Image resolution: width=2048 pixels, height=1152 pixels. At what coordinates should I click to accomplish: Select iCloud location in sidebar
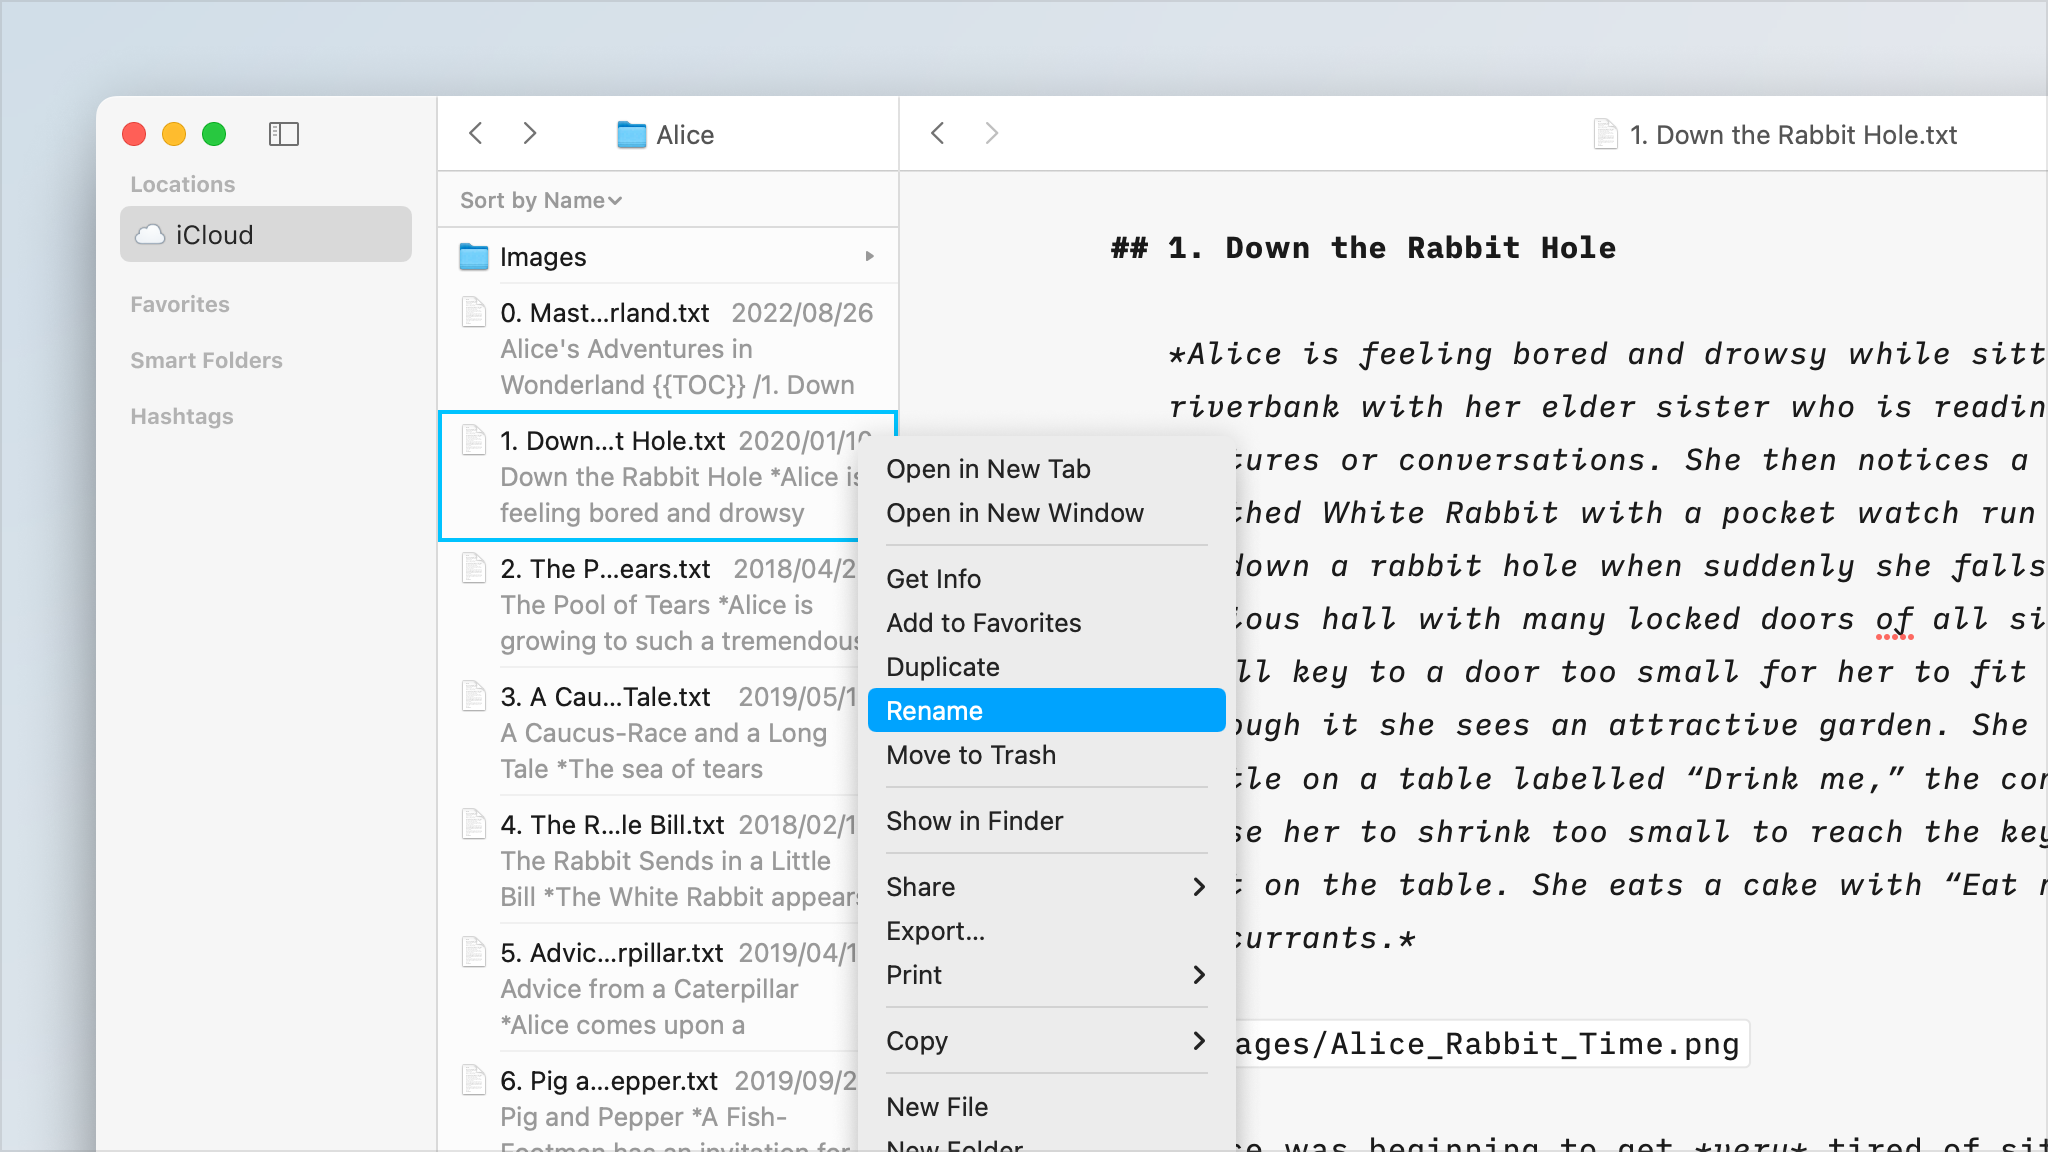coord(266,234)
